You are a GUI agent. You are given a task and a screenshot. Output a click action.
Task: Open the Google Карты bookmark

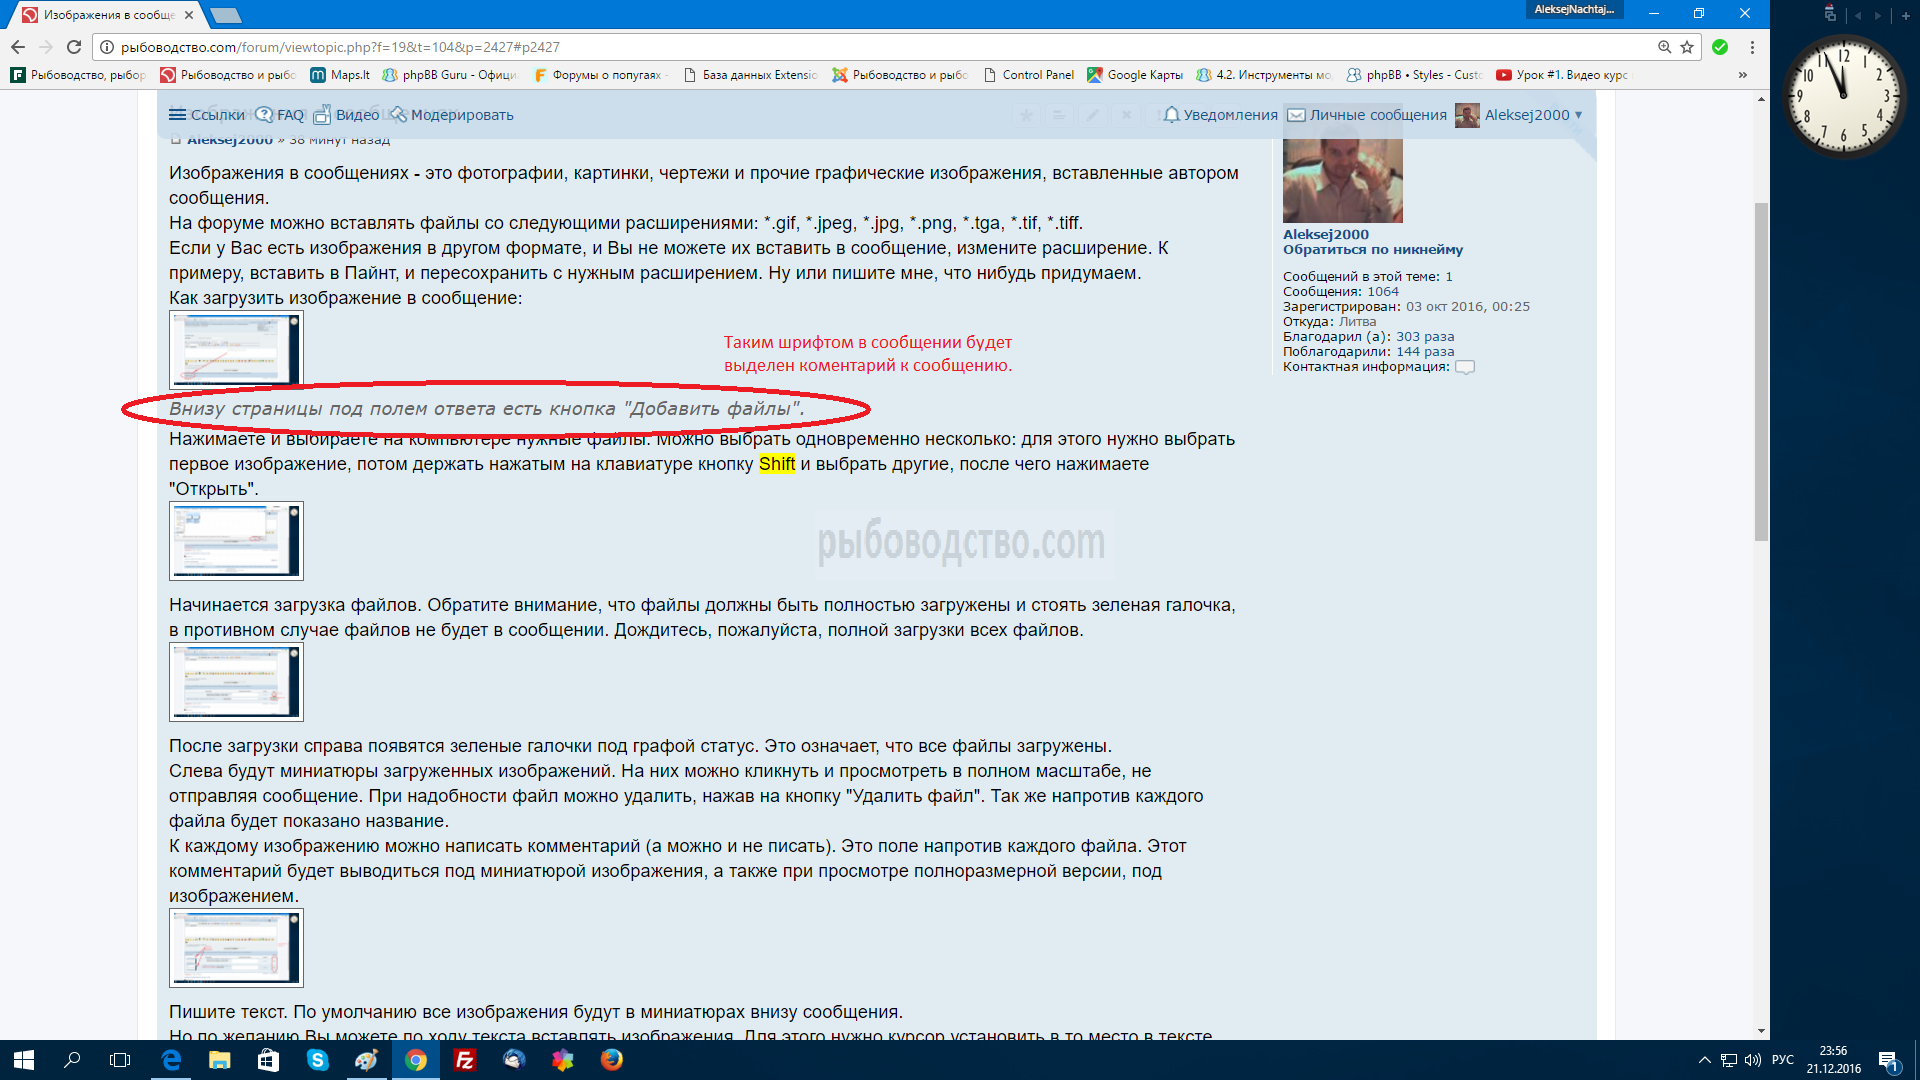(1135, 75)
